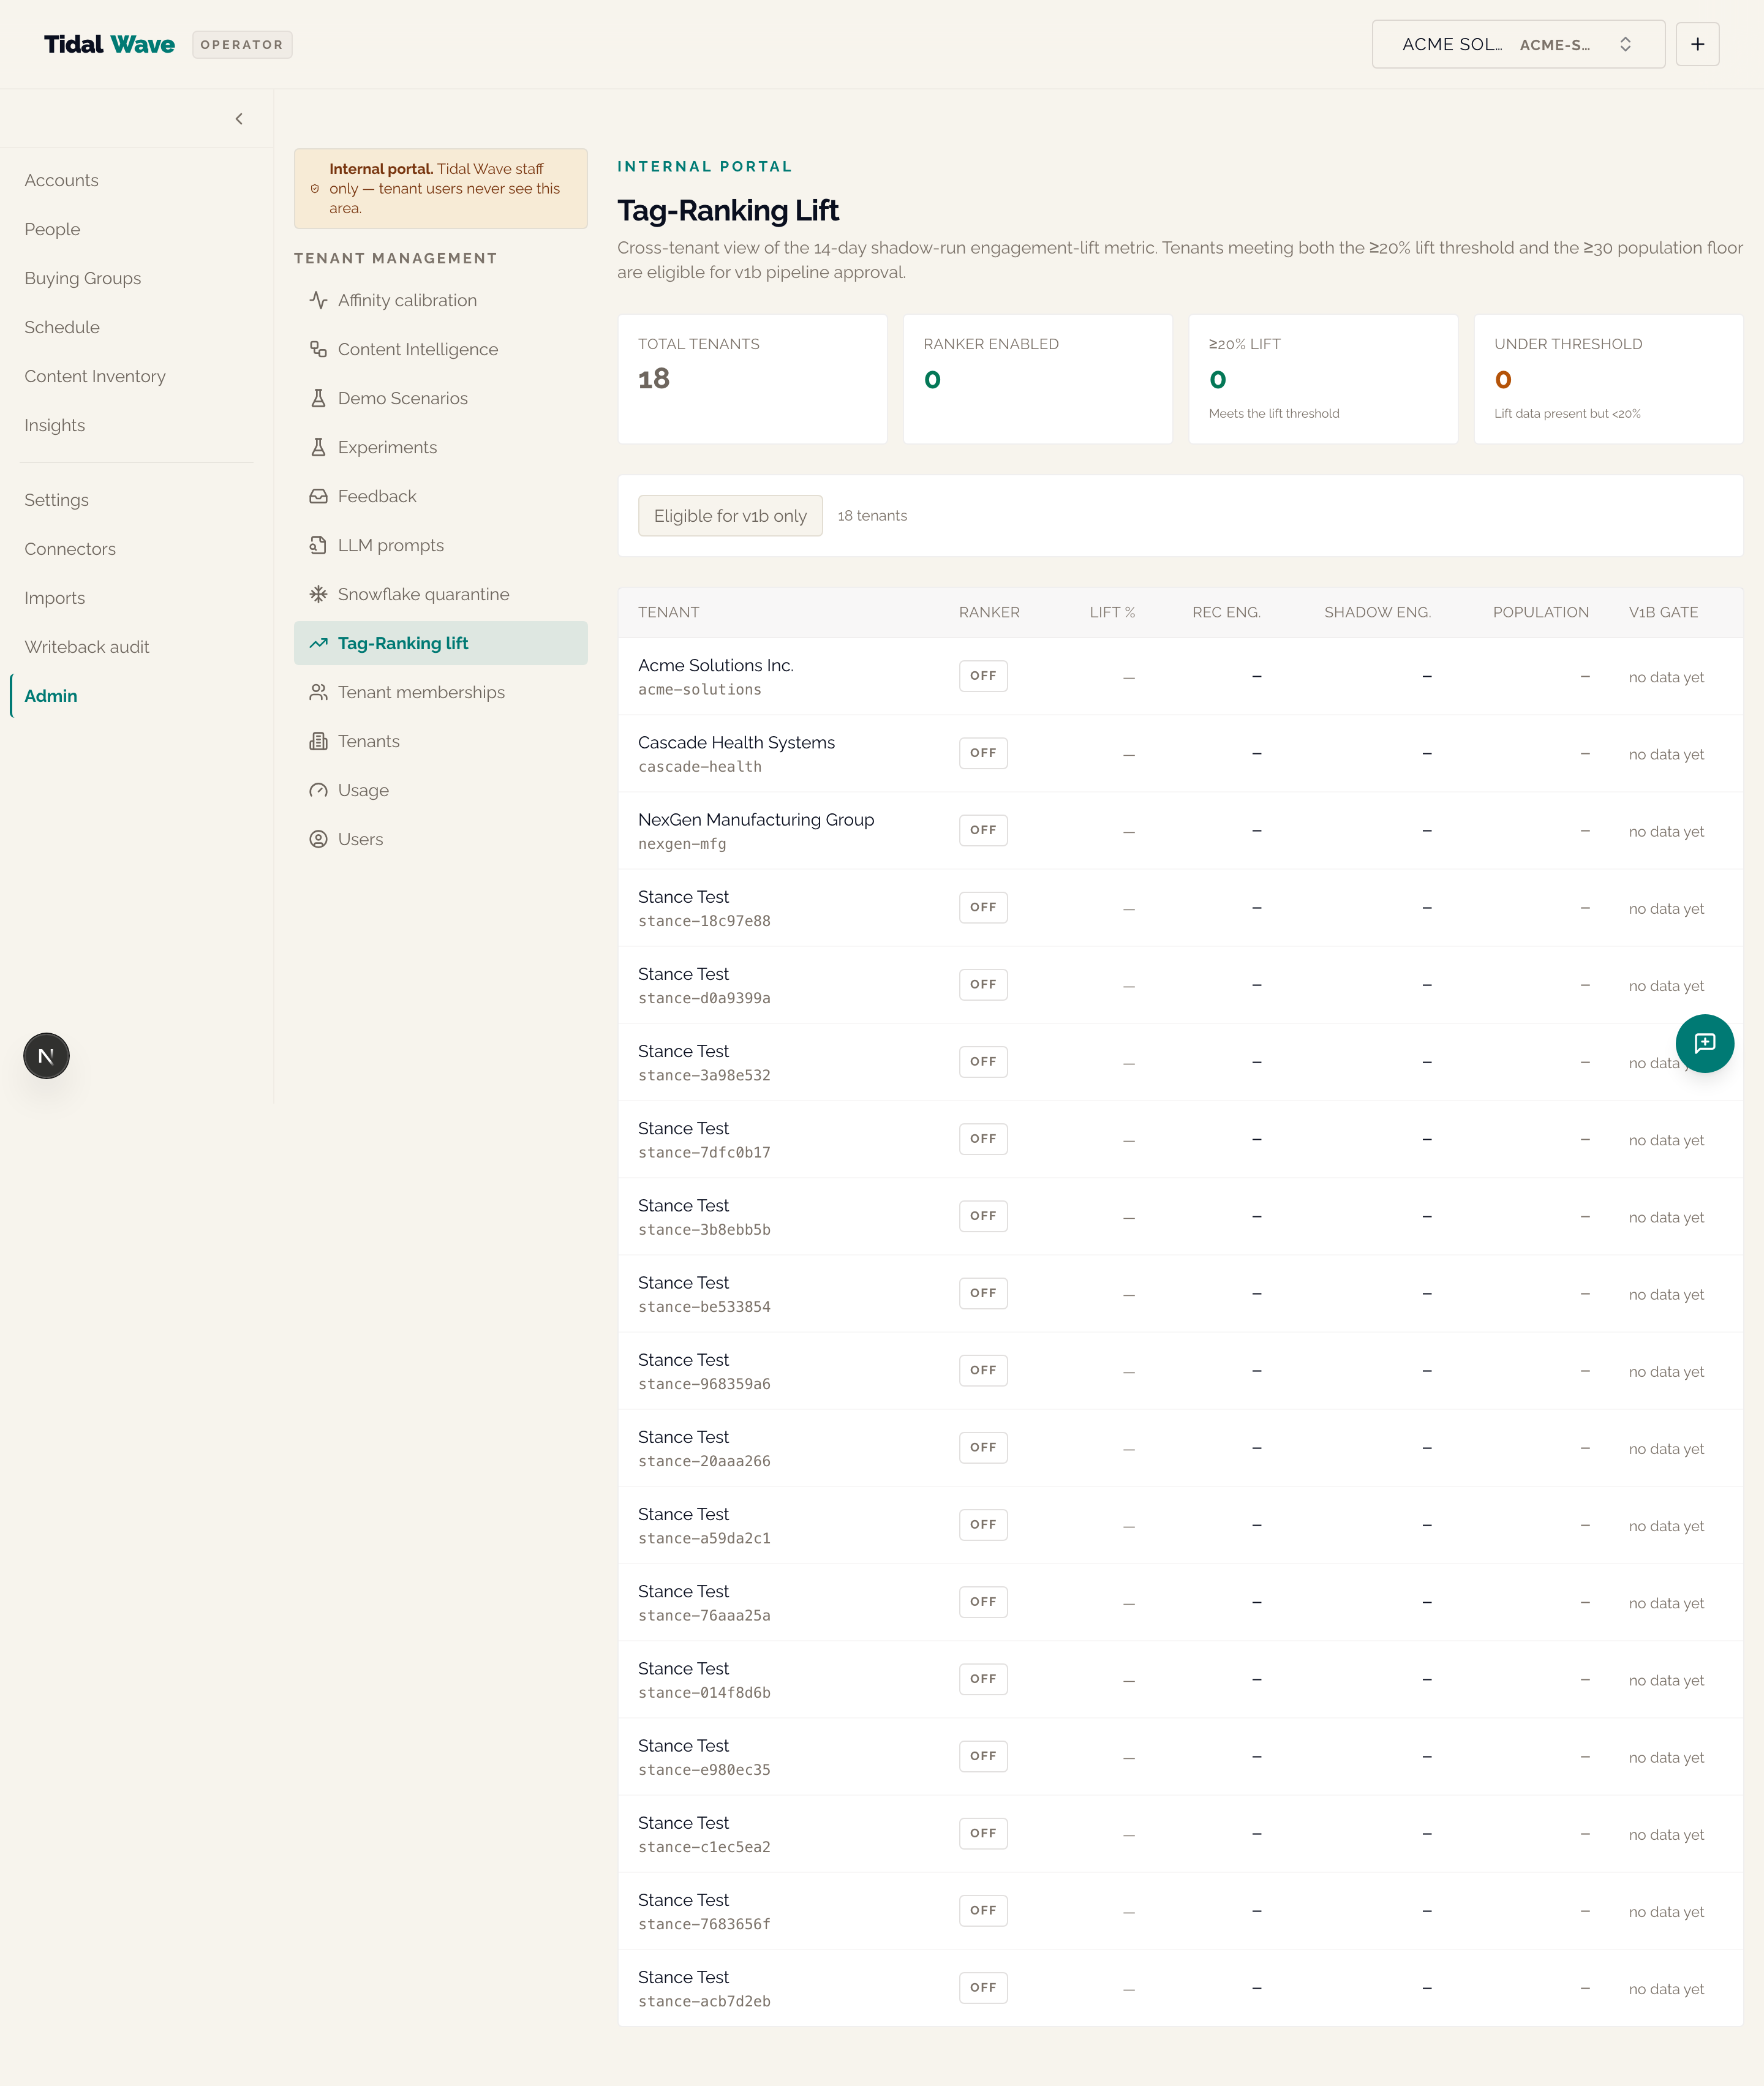Collapse the sidebar with the chevron arrow
Screen dimensions: 1764x2086
click(x=239, y=119)
